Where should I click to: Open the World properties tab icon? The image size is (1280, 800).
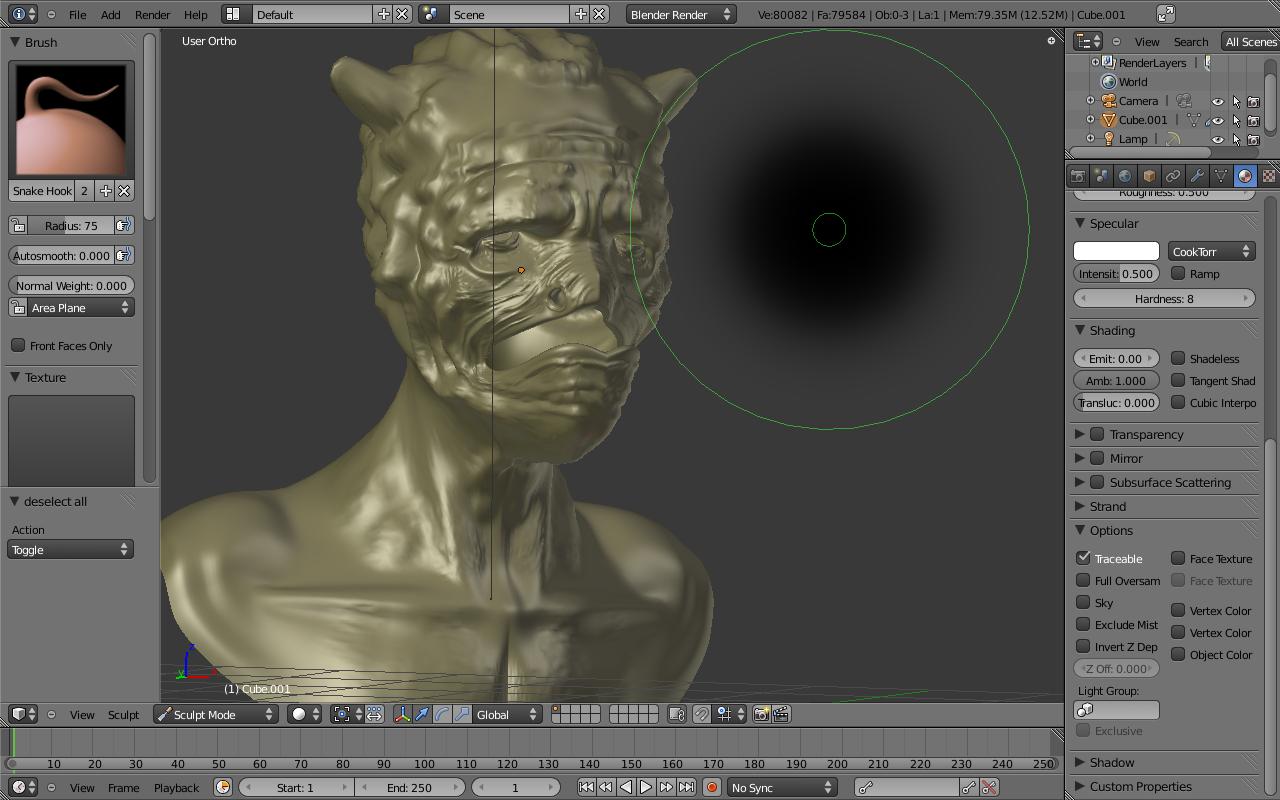click(1125, 176)
